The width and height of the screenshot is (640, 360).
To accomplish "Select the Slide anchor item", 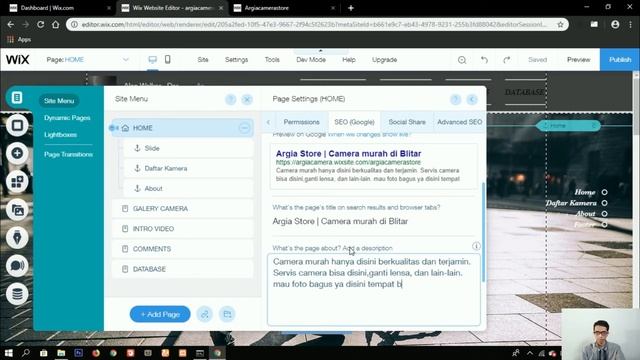I will pos(188,148).
